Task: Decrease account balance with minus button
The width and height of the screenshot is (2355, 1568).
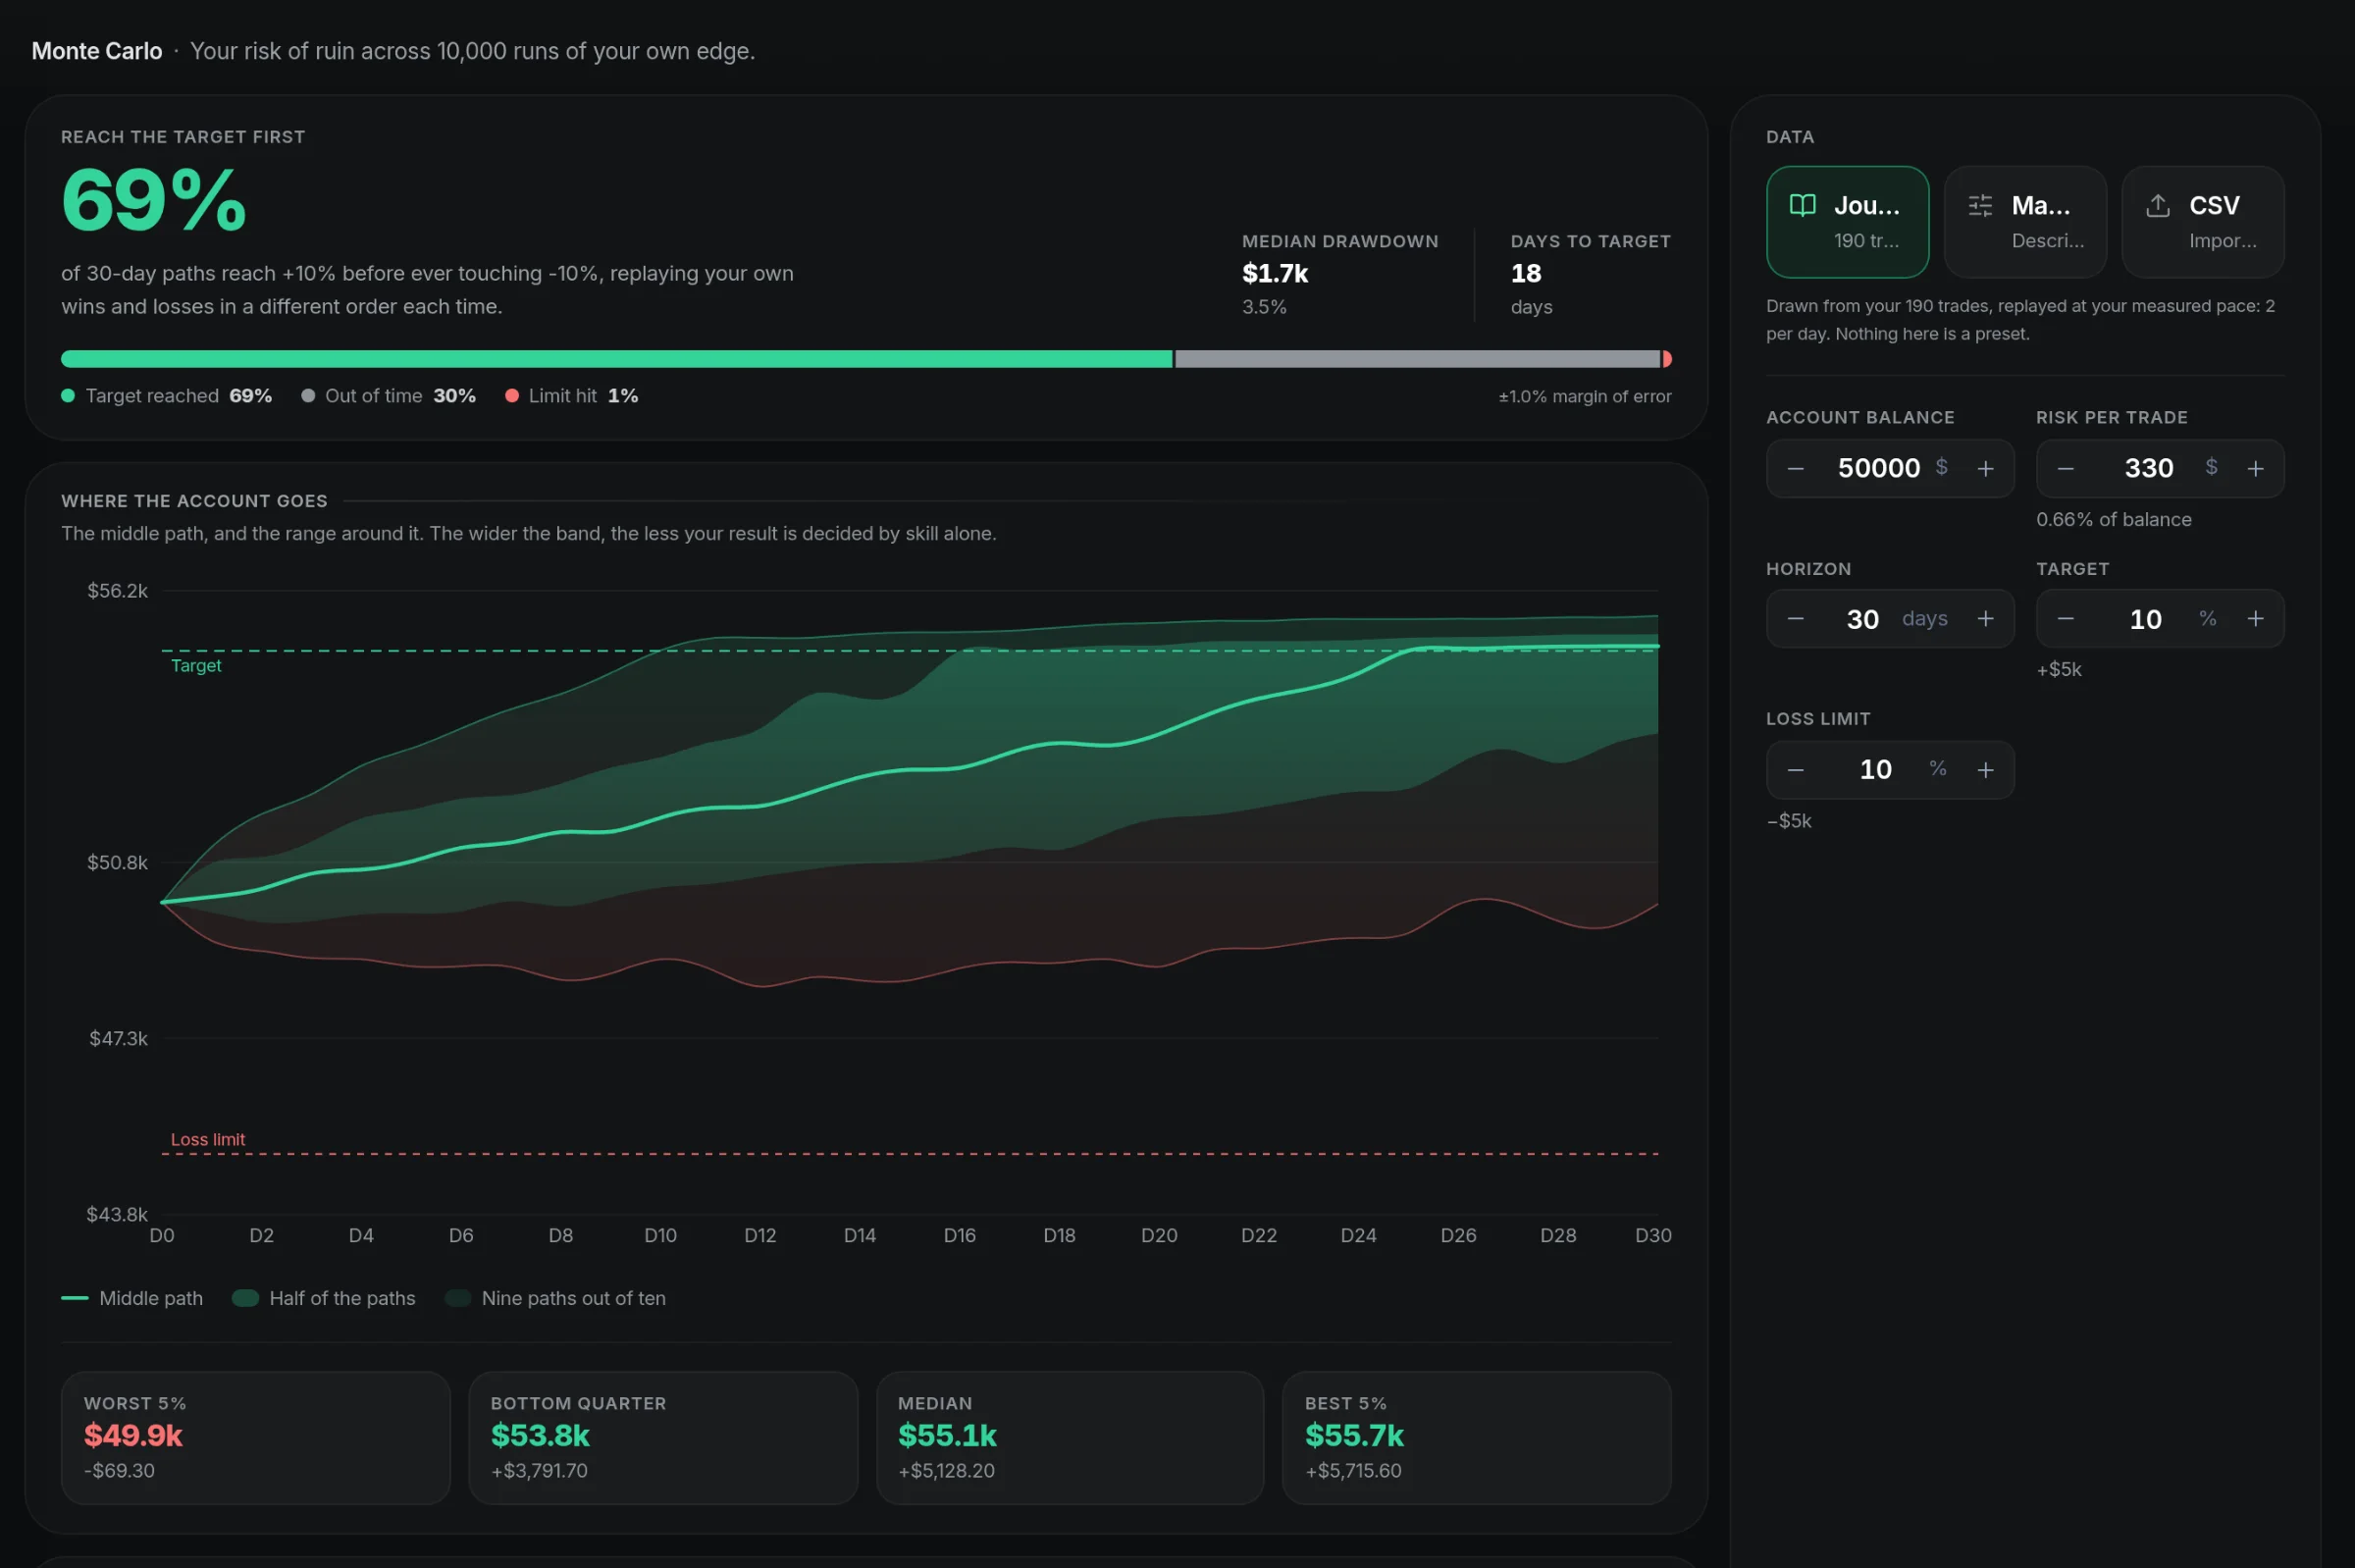Action: [x=1795, y=469]
